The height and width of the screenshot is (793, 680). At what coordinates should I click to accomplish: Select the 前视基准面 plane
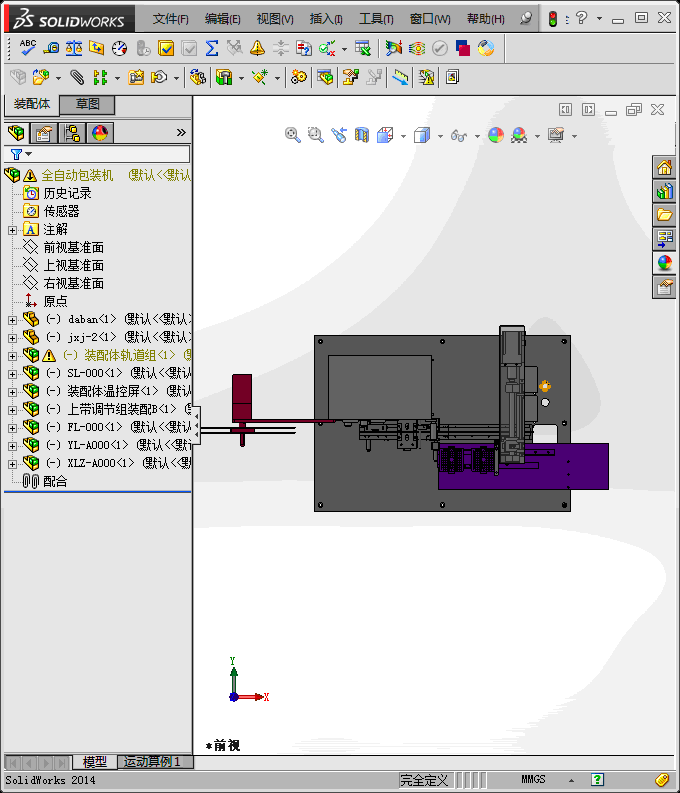coord(73,247)
